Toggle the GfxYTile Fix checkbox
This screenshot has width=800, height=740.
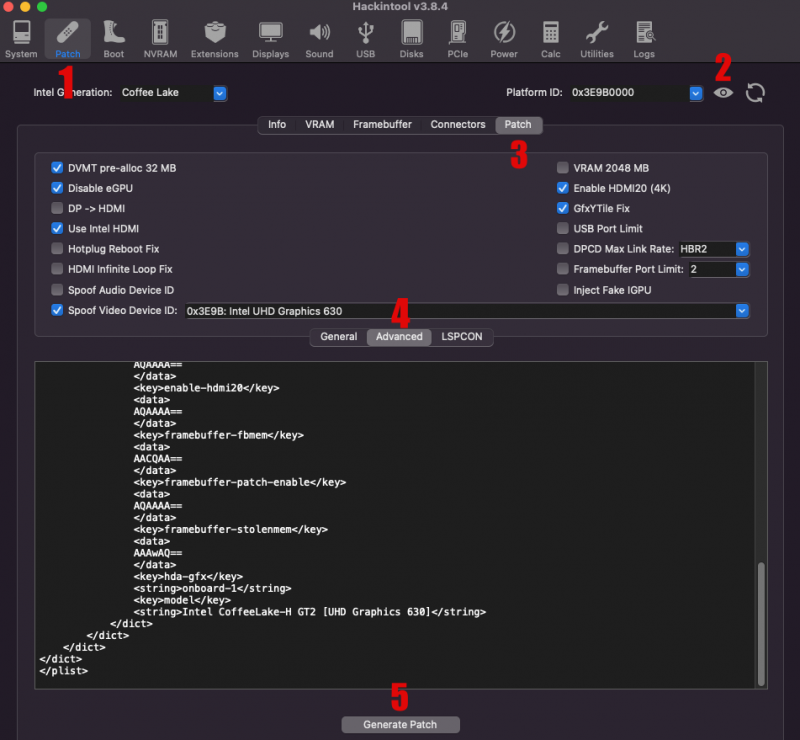(x=563, y=208)
